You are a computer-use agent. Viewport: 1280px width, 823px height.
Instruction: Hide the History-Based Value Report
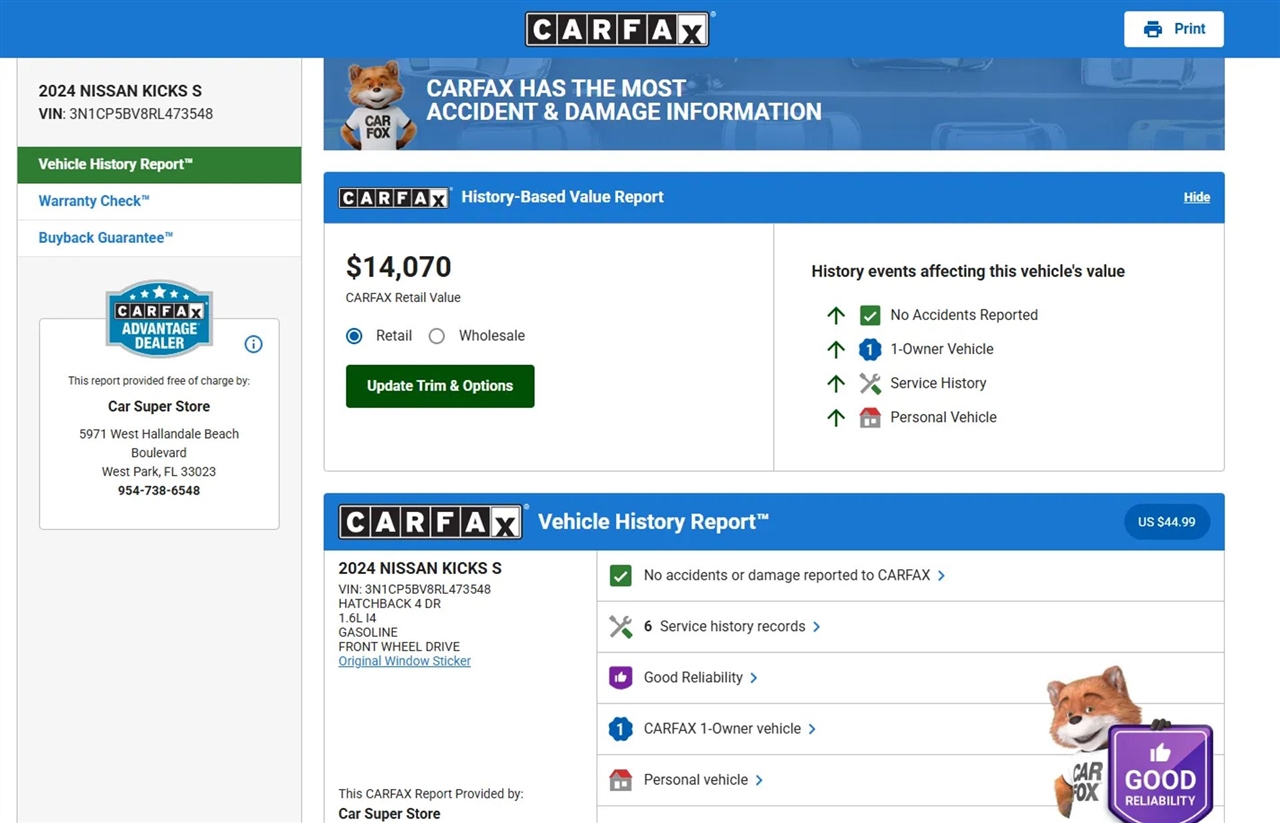[x=1196, y=197]
